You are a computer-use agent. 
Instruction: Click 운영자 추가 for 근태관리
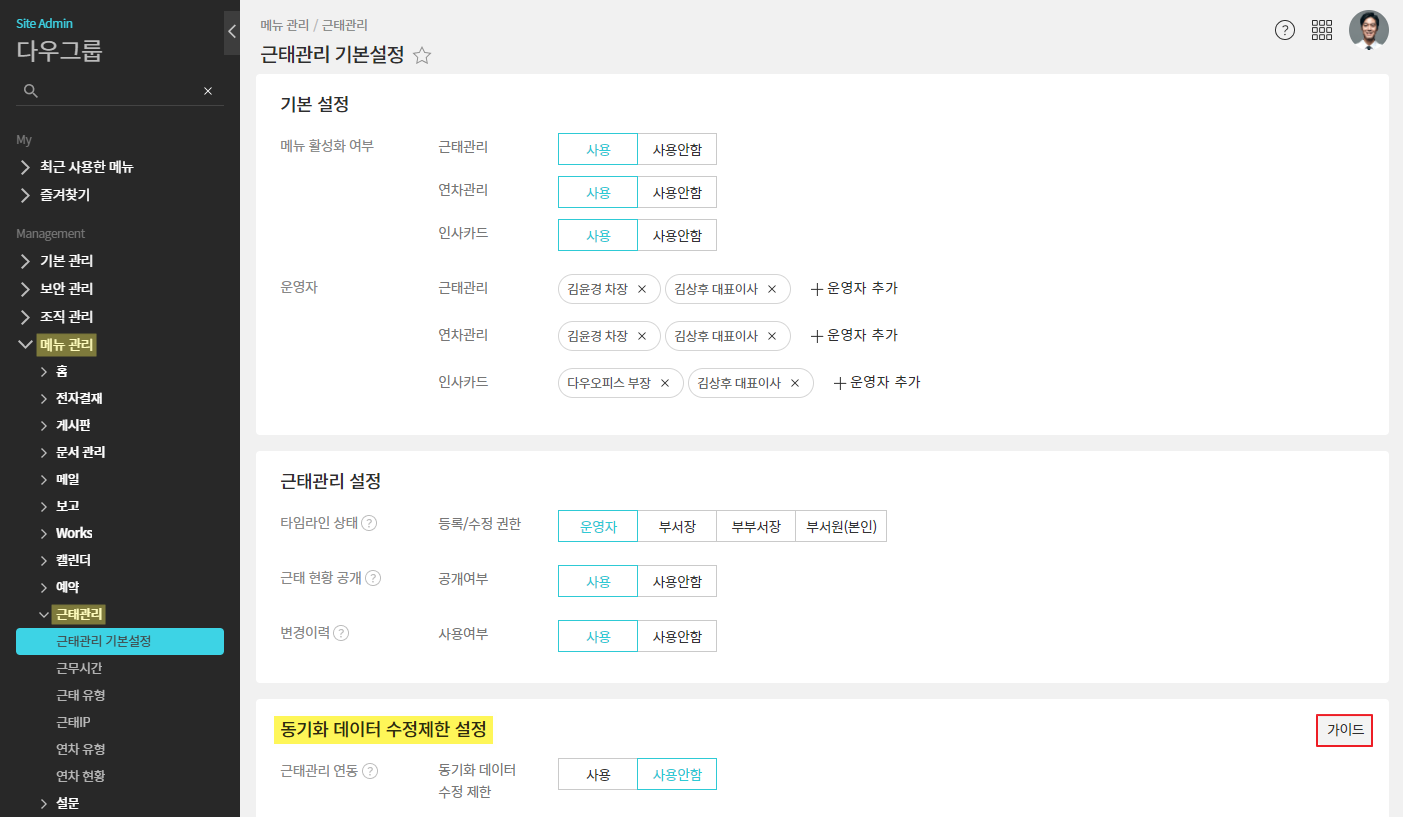[x=854, y=288]
